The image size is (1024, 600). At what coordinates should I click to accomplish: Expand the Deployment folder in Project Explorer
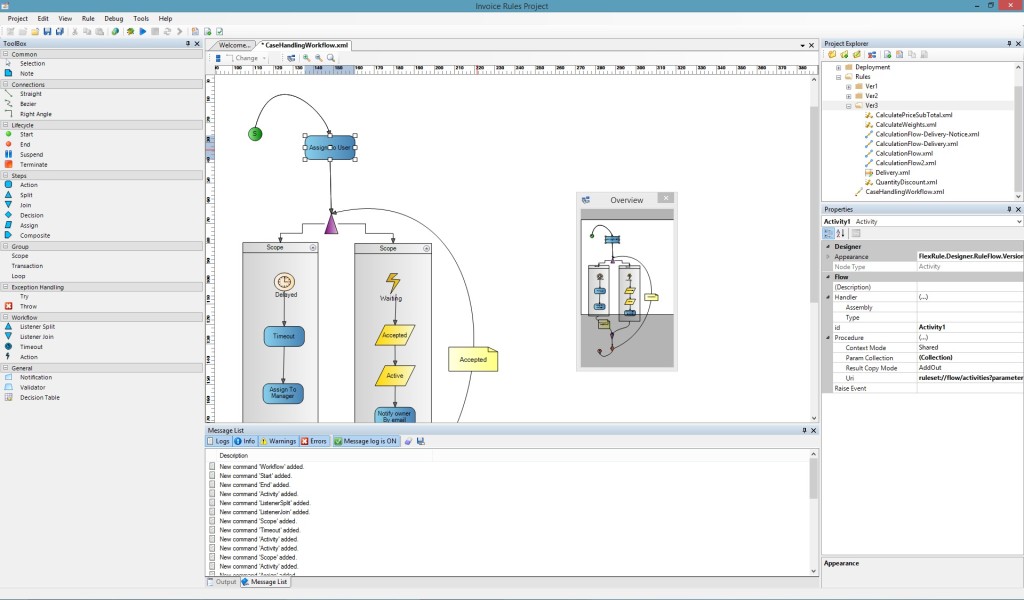pos(839,67)
